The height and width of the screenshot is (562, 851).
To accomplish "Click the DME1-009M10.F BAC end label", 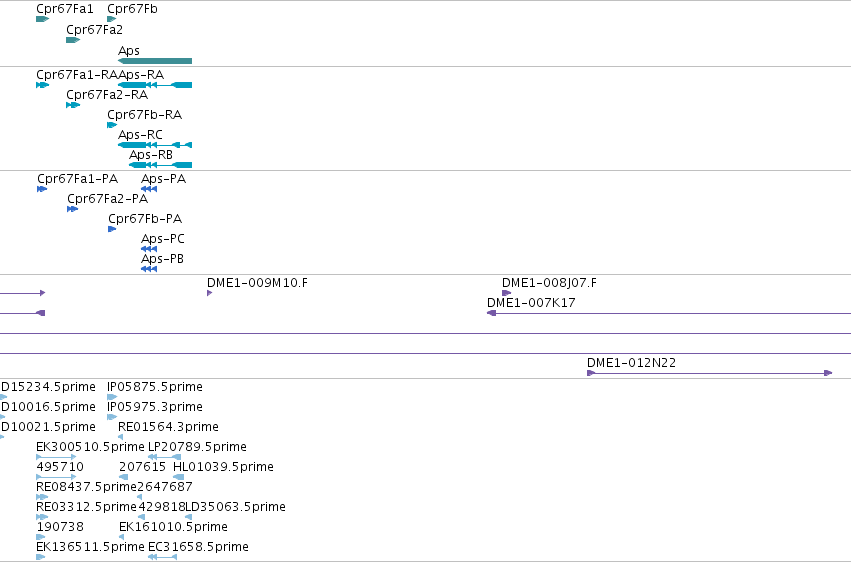I will click(257, 283).
